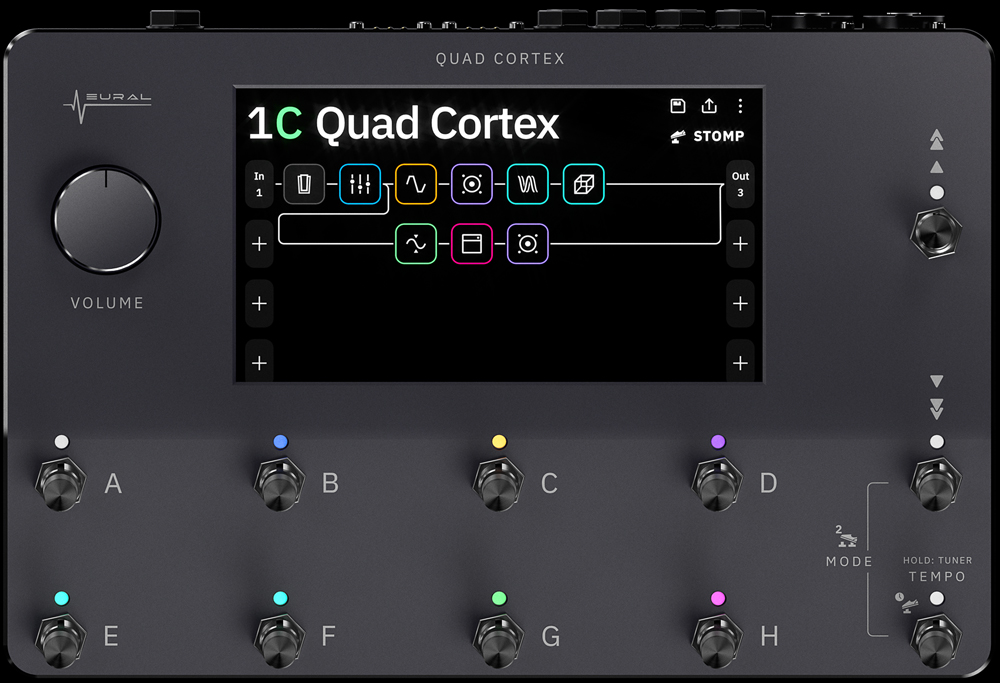Screen dimensions: 1000x683
Task: Toggle footswitch A
Action: [x=61, y=483]
